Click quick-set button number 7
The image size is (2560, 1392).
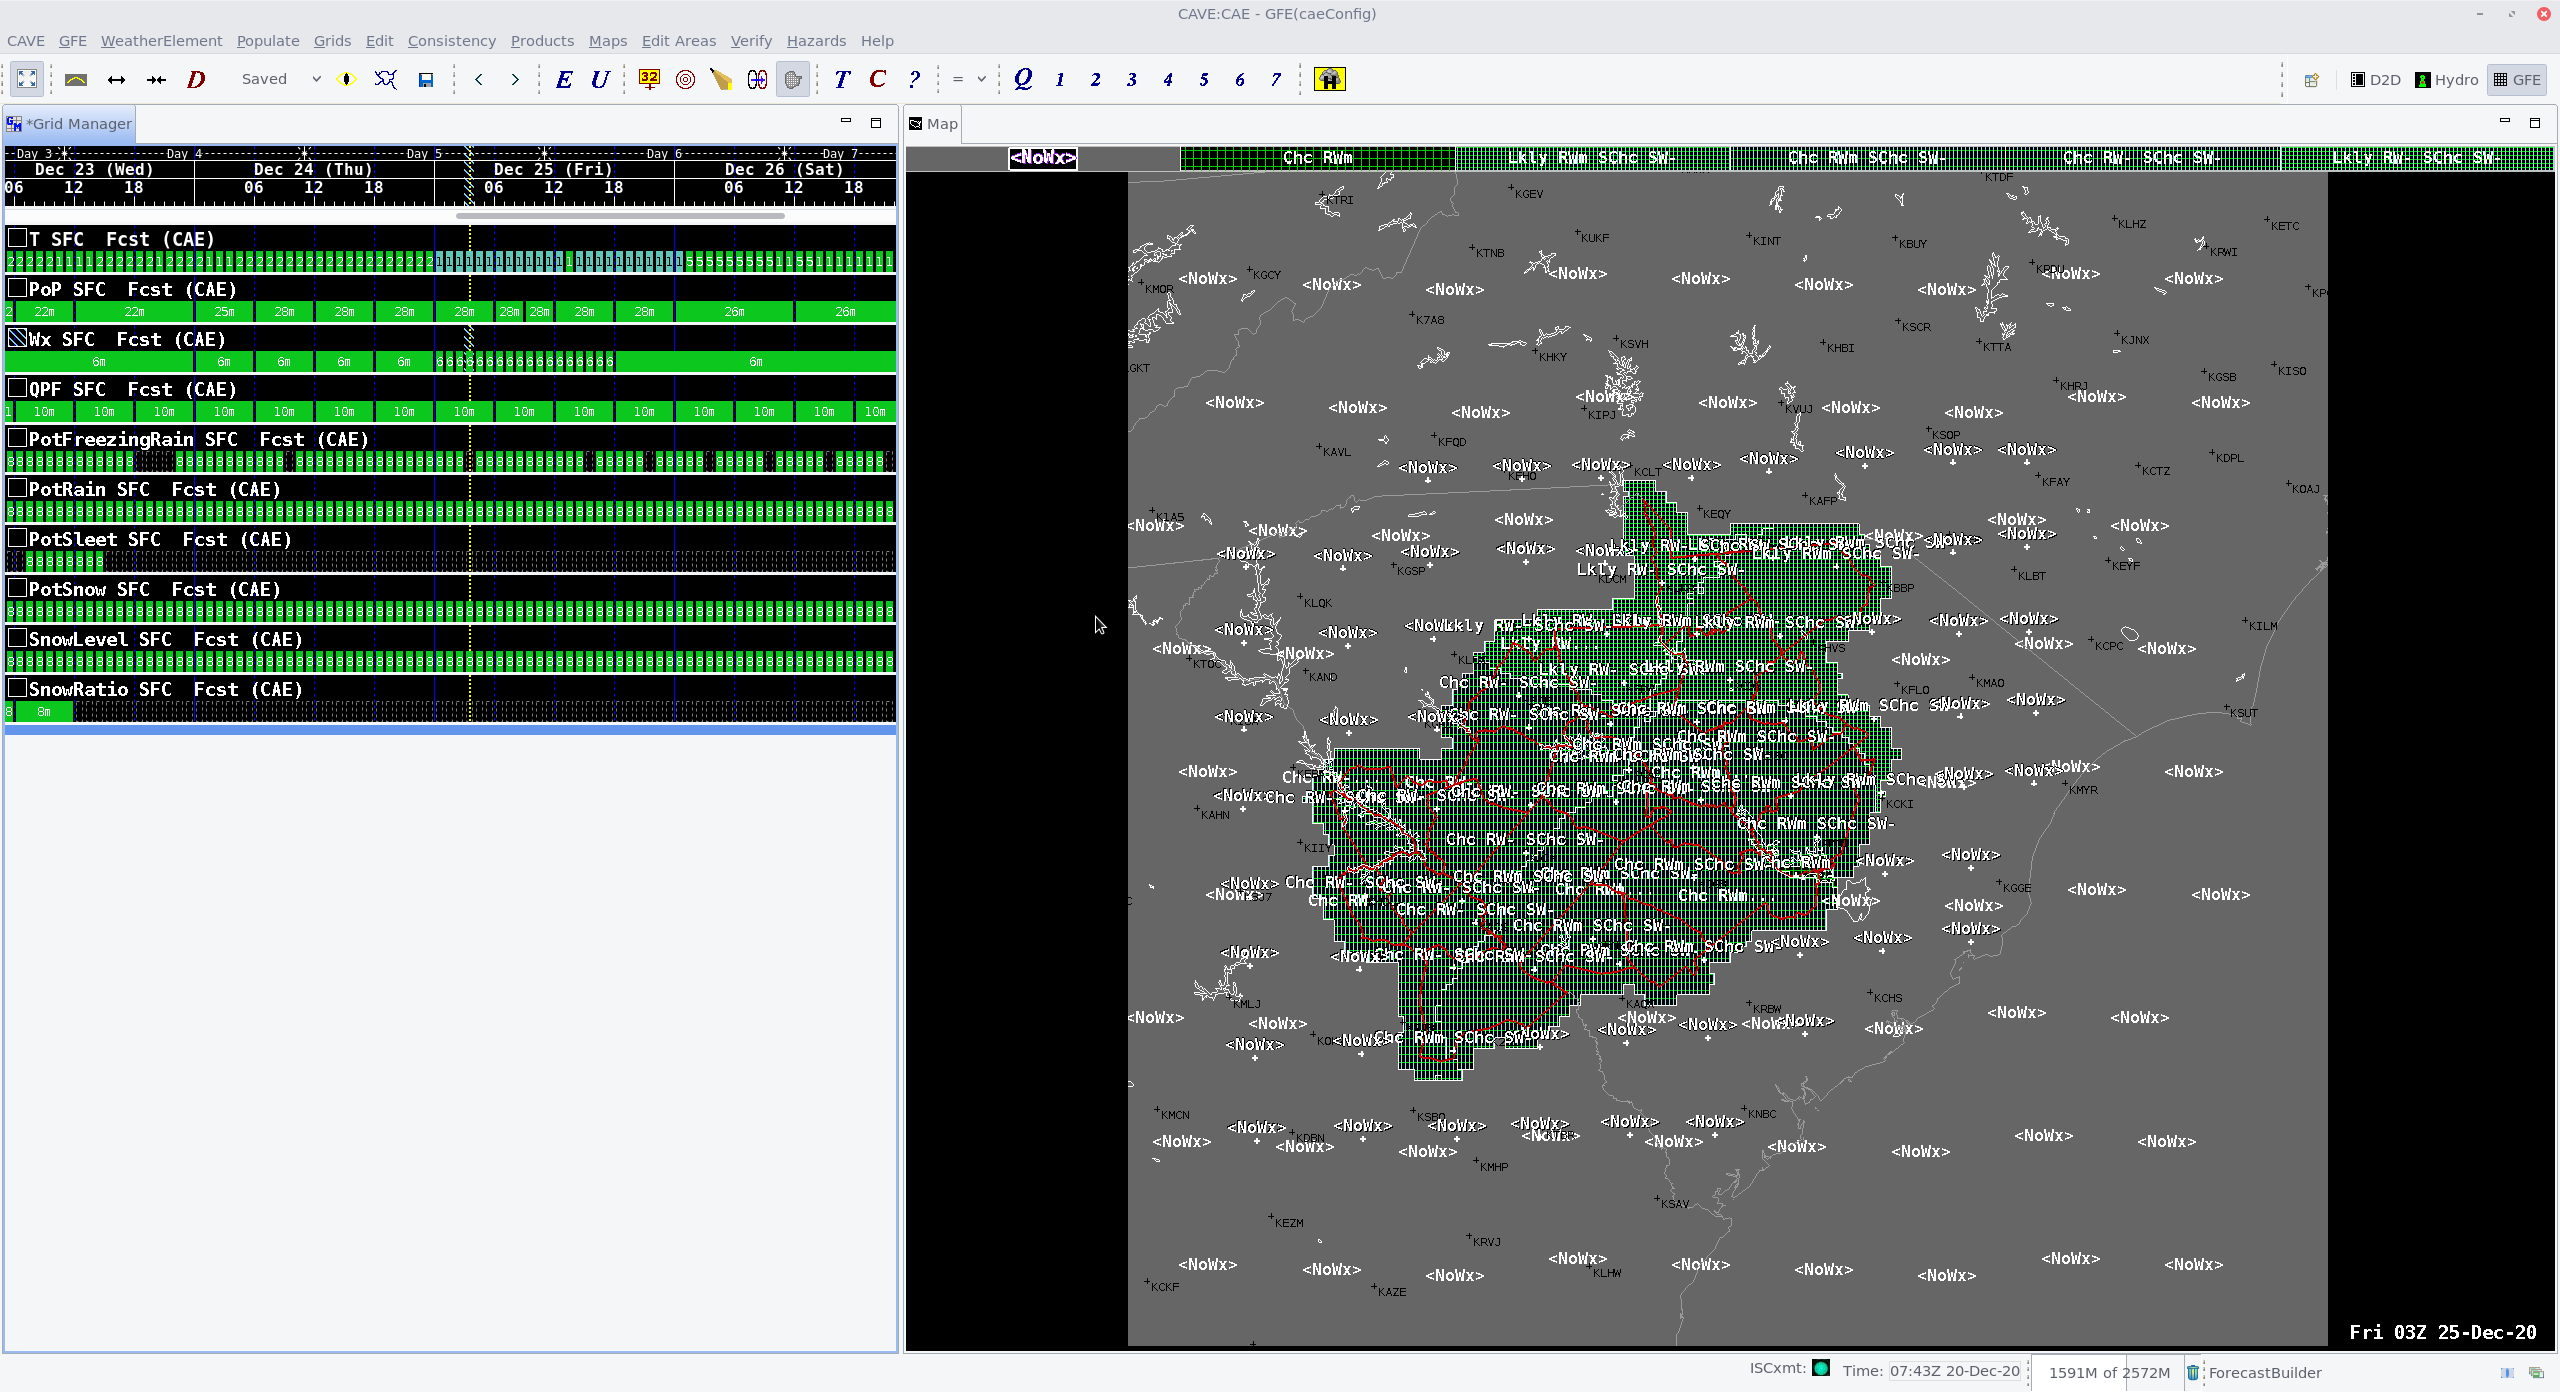coord(1276,79)
